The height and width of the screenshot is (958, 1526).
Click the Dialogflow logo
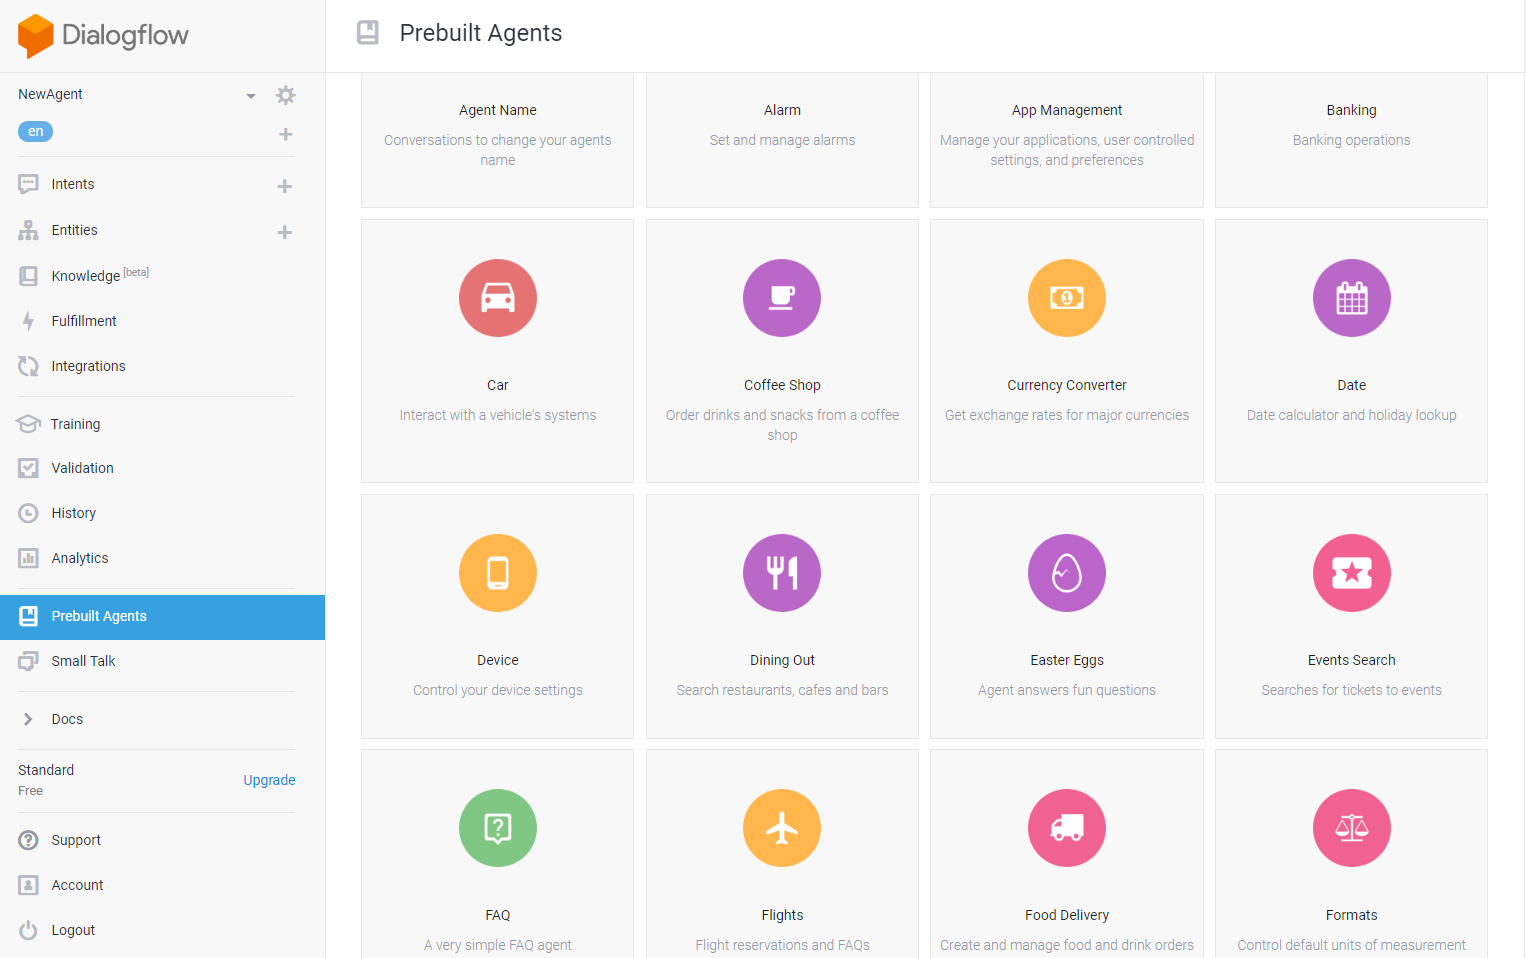(x=104, y=35)
